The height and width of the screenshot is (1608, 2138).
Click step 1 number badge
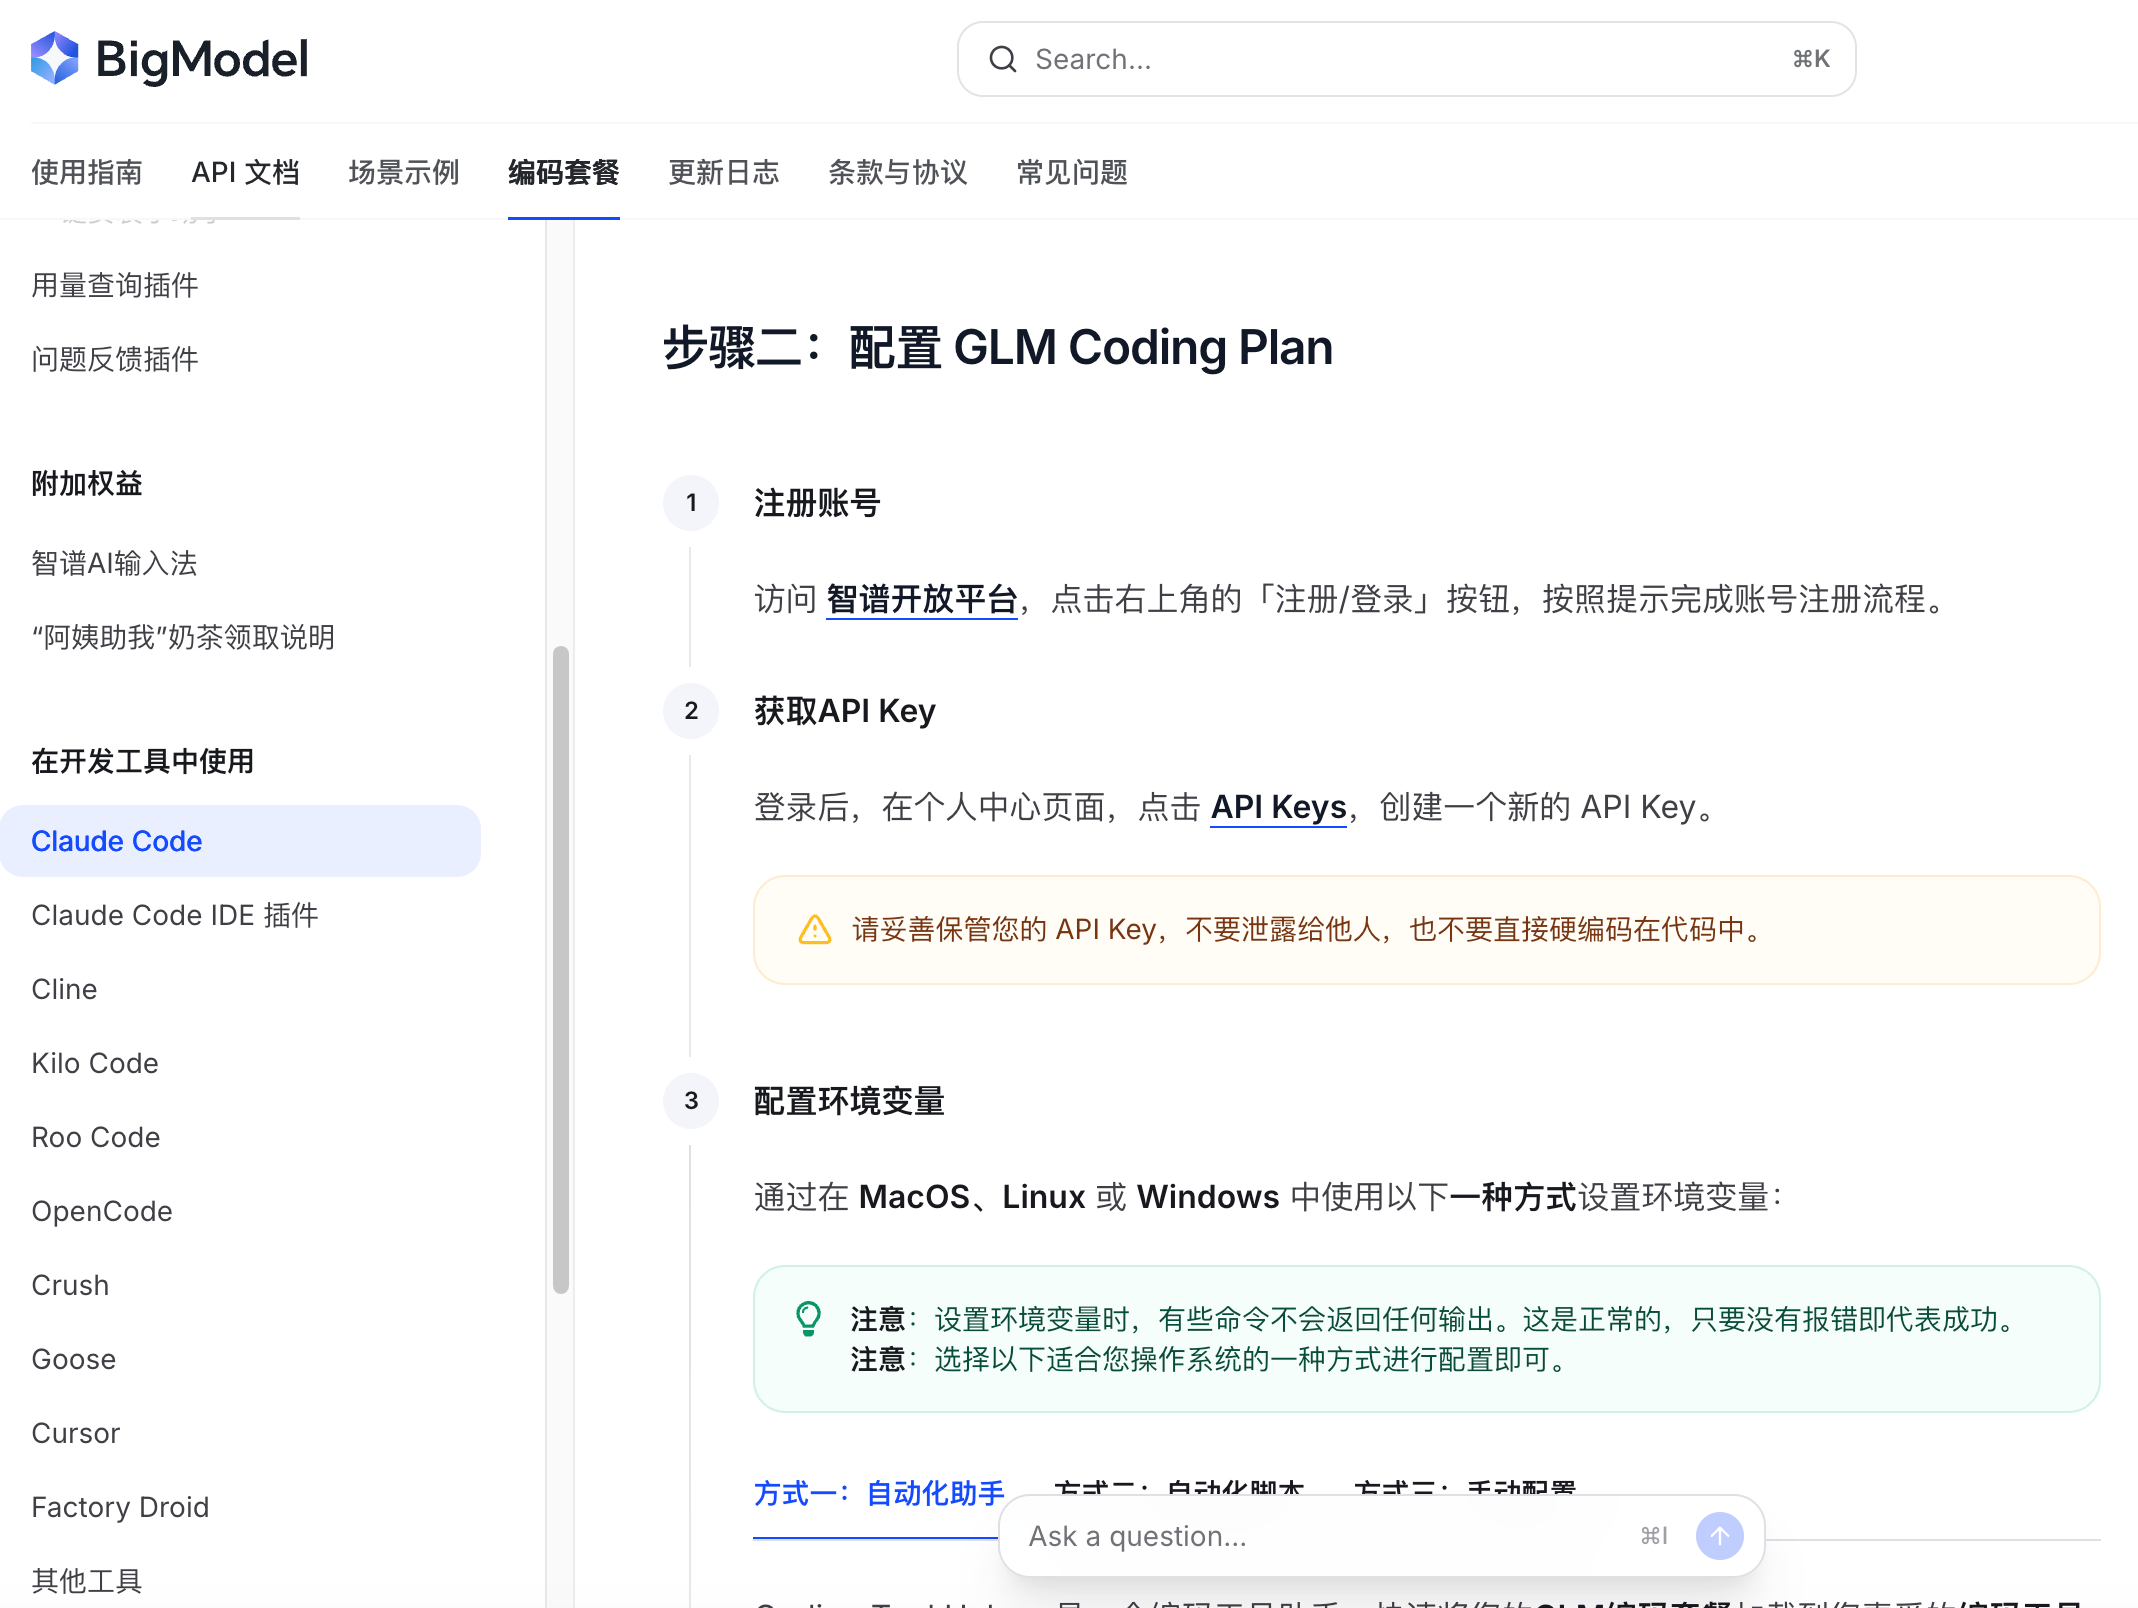[x=691, y=503]
